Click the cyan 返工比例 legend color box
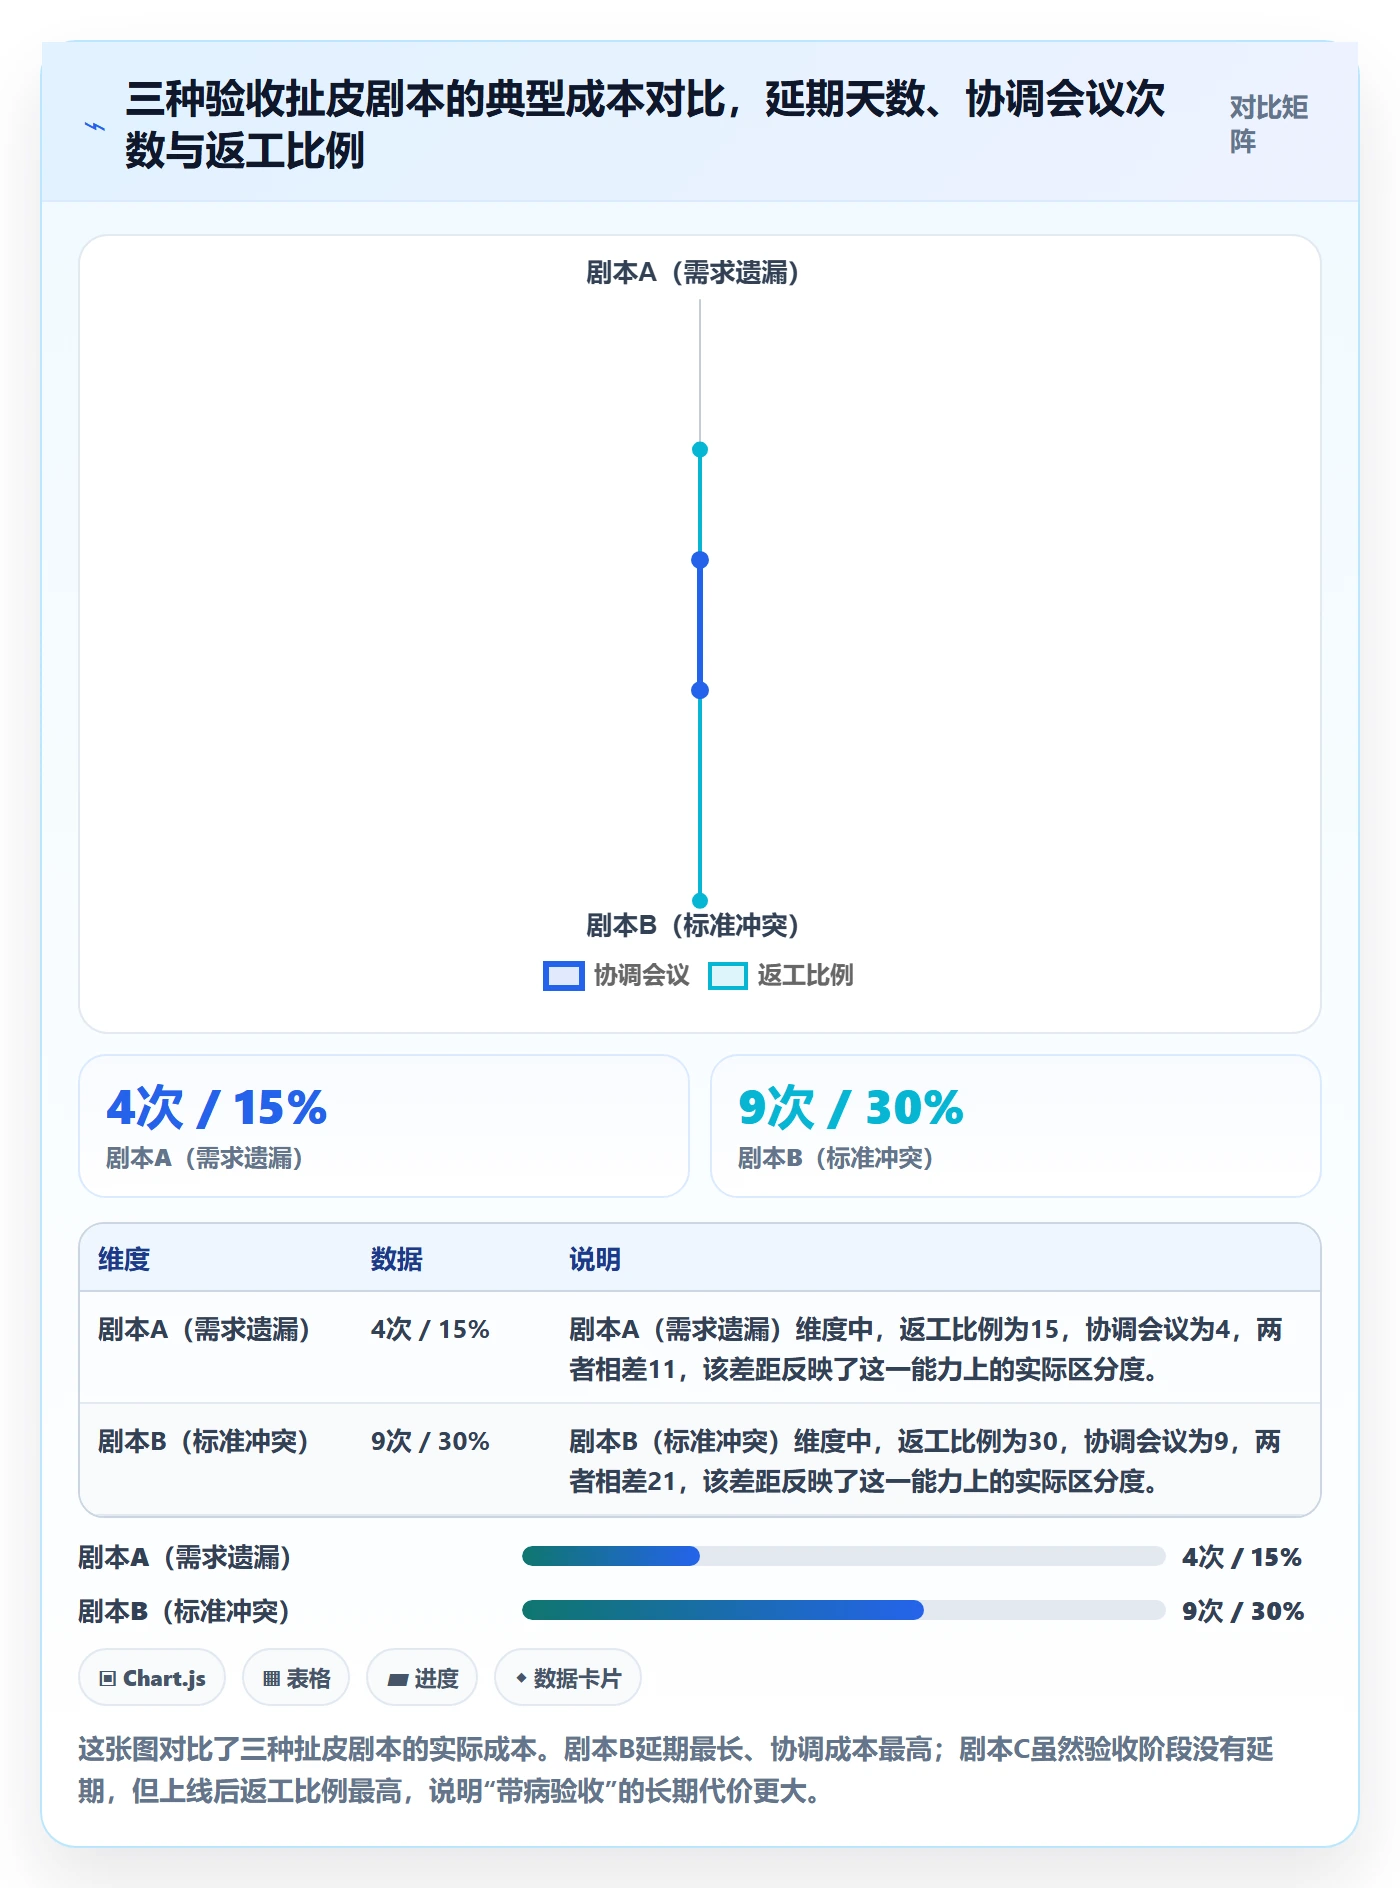Viewport: 1400px width, 1888px height. tap(728, 976)
